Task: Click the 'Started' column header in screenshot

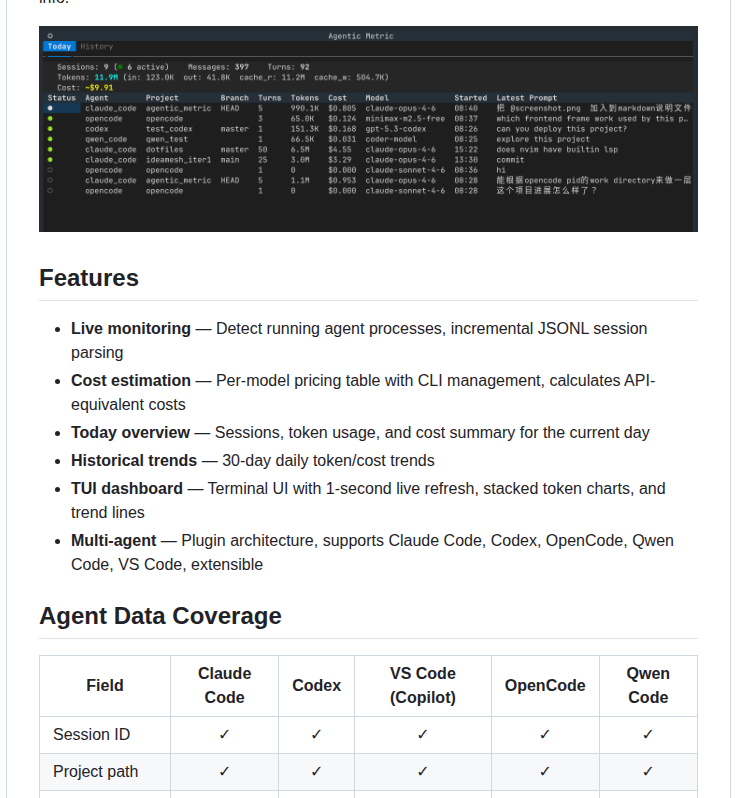Action: point(470,98)
